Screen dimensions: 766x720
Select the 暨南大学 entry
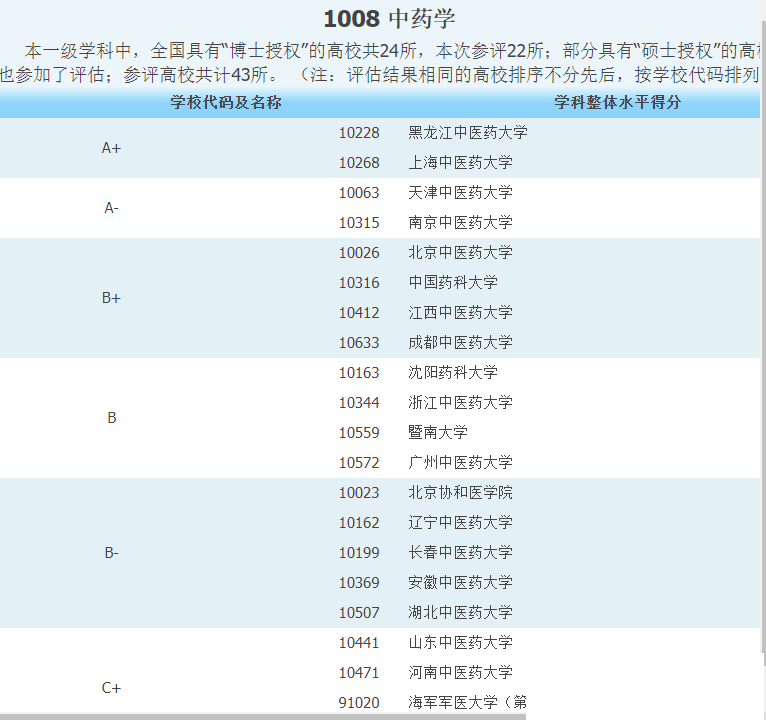pyautogui.click(x=438, y=433)
